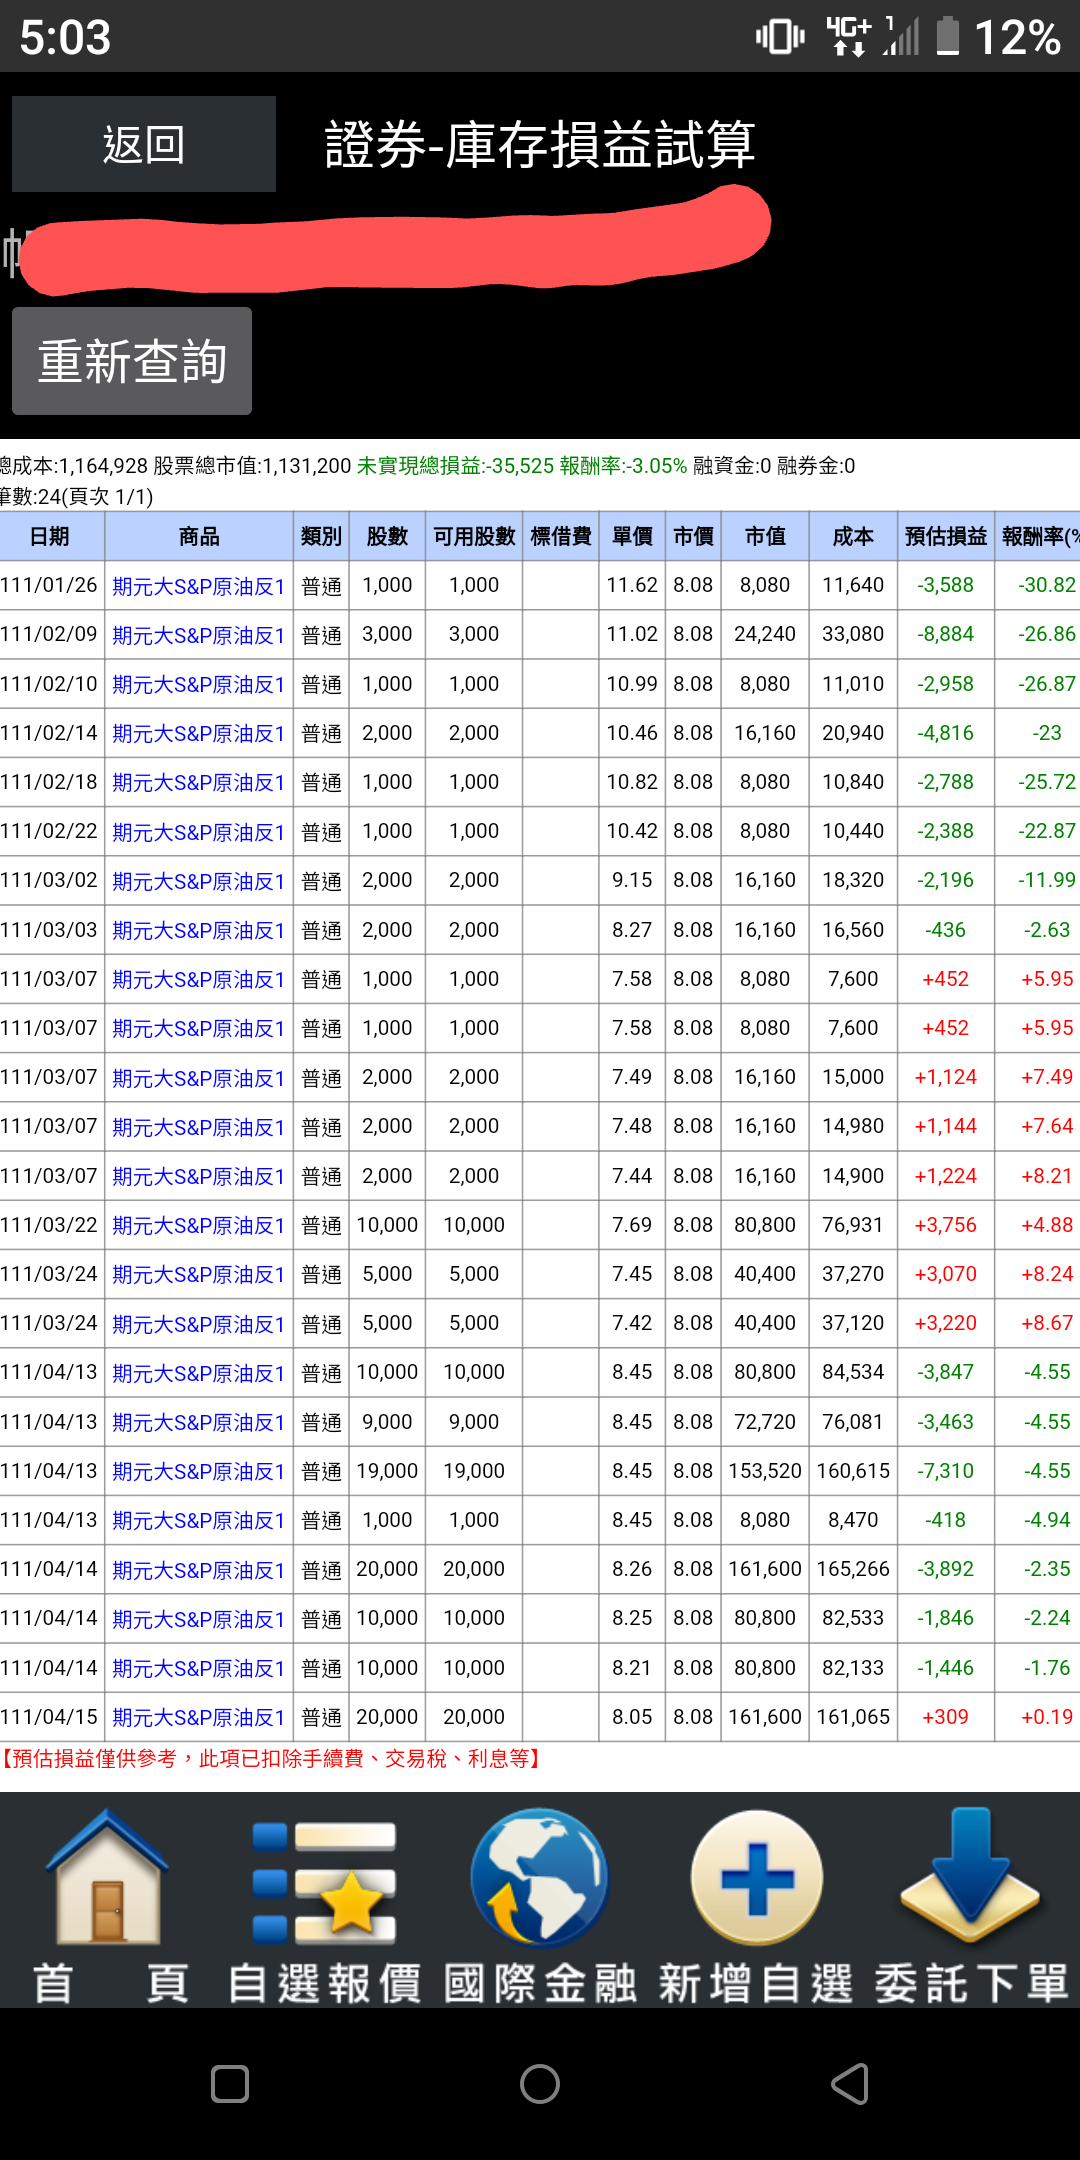Tap the 首頁 home house icon
1080x2160 pixels.
pos(108,1880)
